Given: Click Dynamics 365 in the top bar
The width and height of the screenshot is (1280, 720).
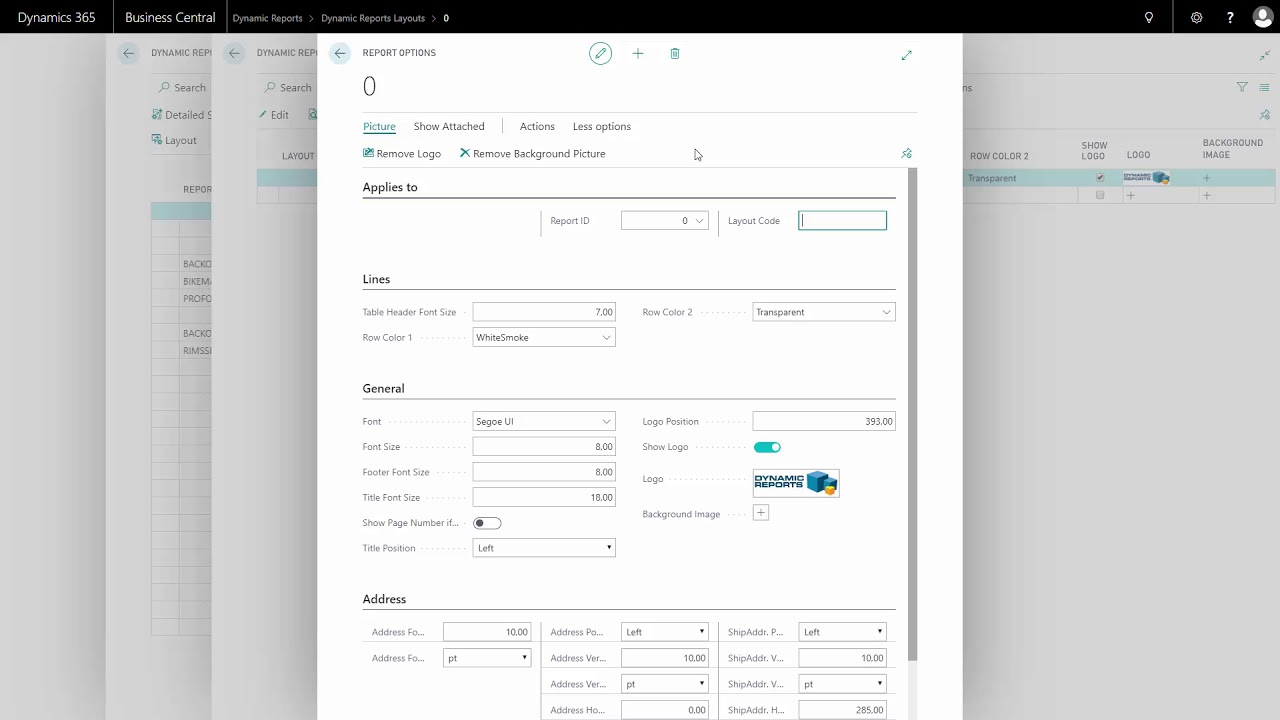Looking at the screenshot, I should [x=57, y=18].
